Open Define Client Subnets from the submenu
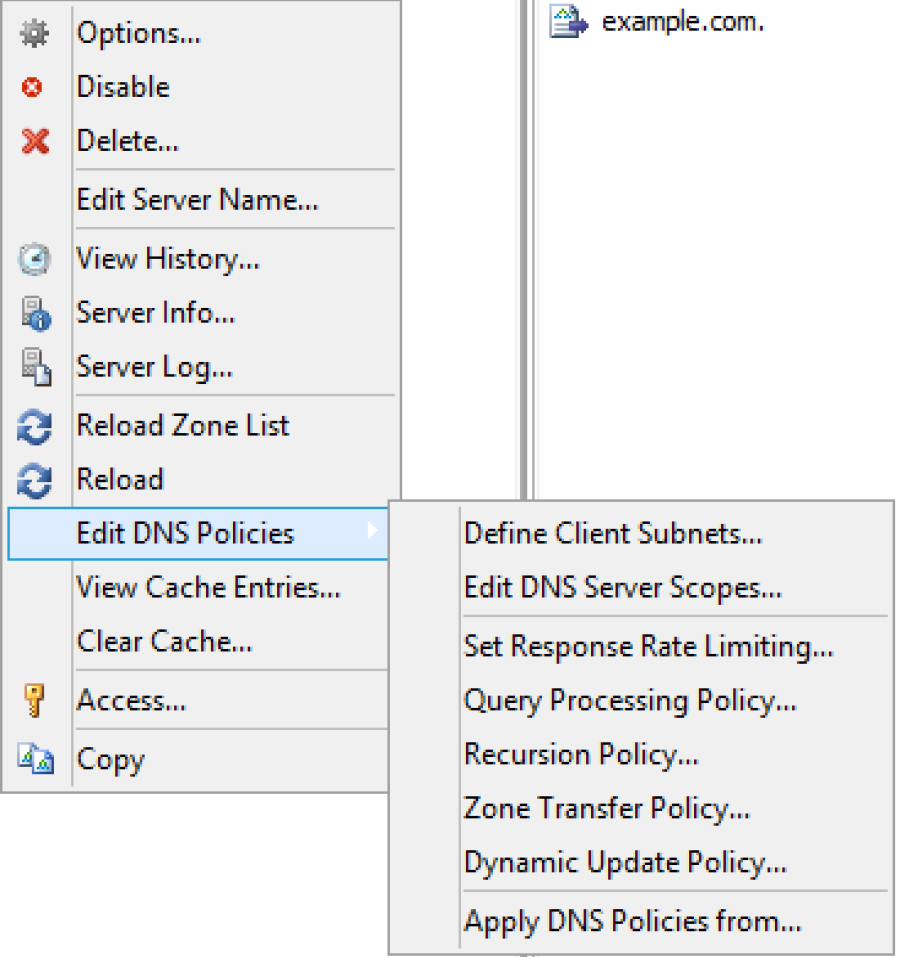Image resolution: width=900 pixels, height=957 pixels. [x=612, y=534]
